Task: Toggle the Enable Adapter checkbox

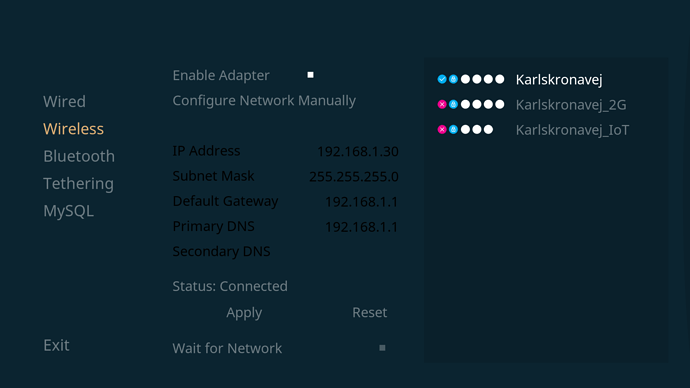Action: pos(310,75)
